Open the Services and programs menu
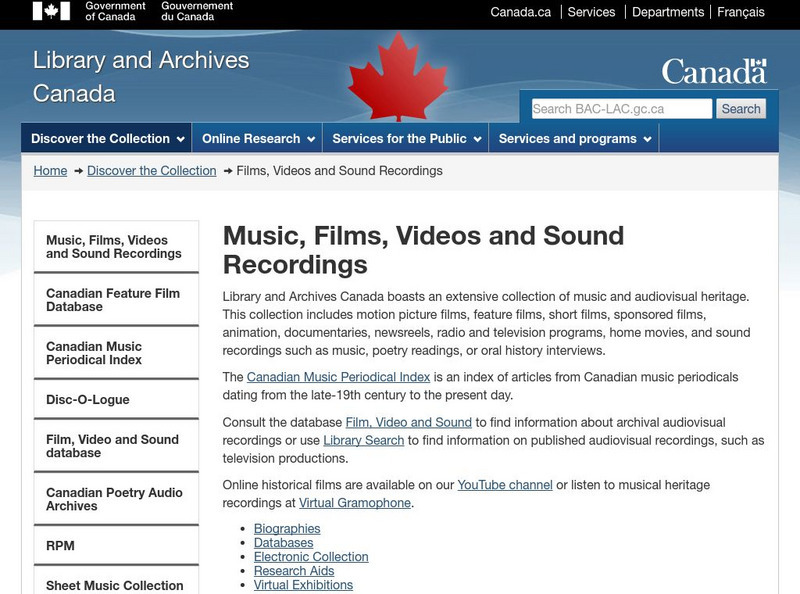 [x=574, y=138]
